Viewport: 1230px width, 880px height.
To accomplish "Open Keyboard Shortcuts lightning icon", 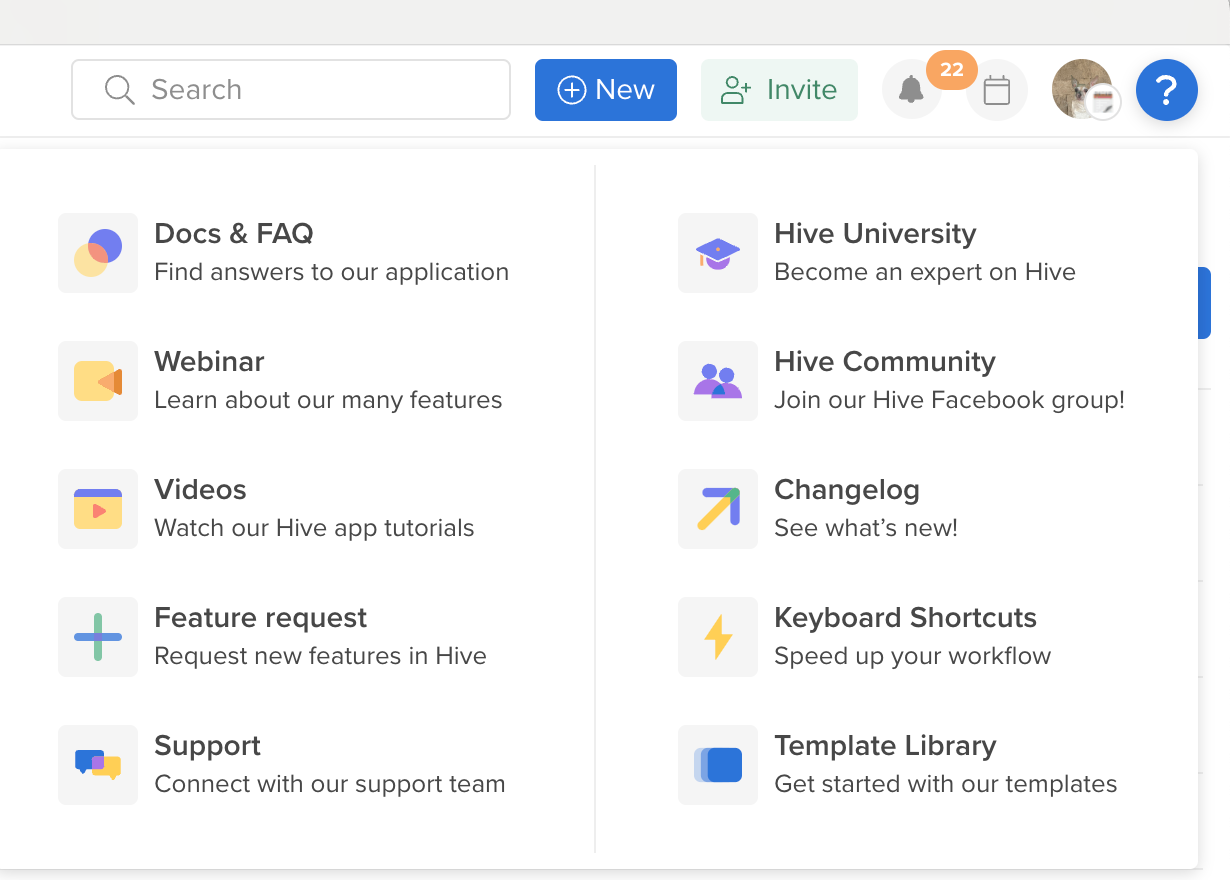I will [x=717, y=637].
